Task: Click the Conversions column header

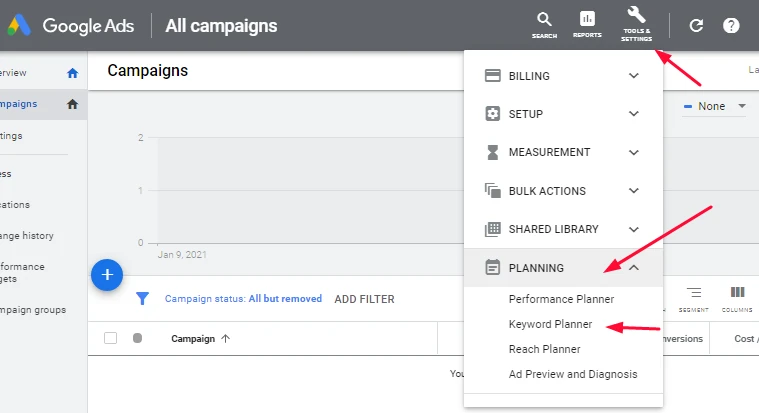Action: (x=683, y=338)
